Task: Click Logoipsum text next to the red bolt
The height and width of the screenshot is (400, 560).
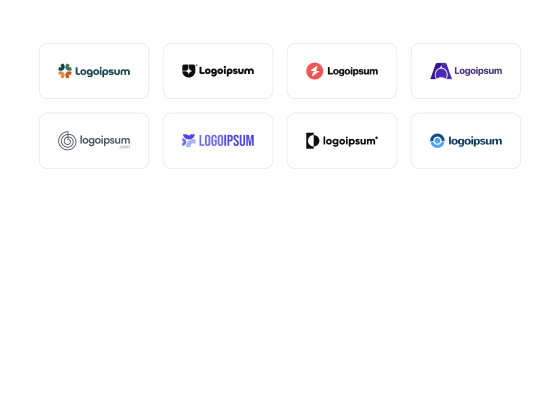Action: [x=352, y=71]
